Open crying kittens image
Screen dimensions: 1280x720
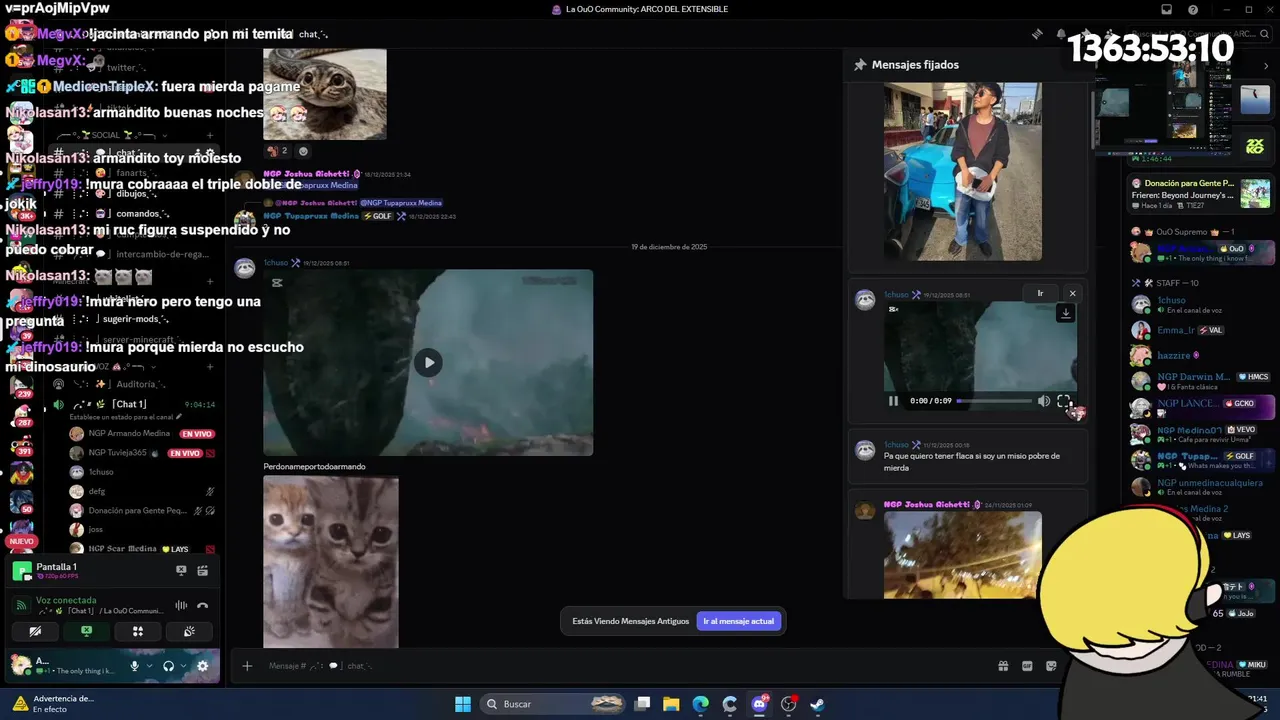click(331, 561)
